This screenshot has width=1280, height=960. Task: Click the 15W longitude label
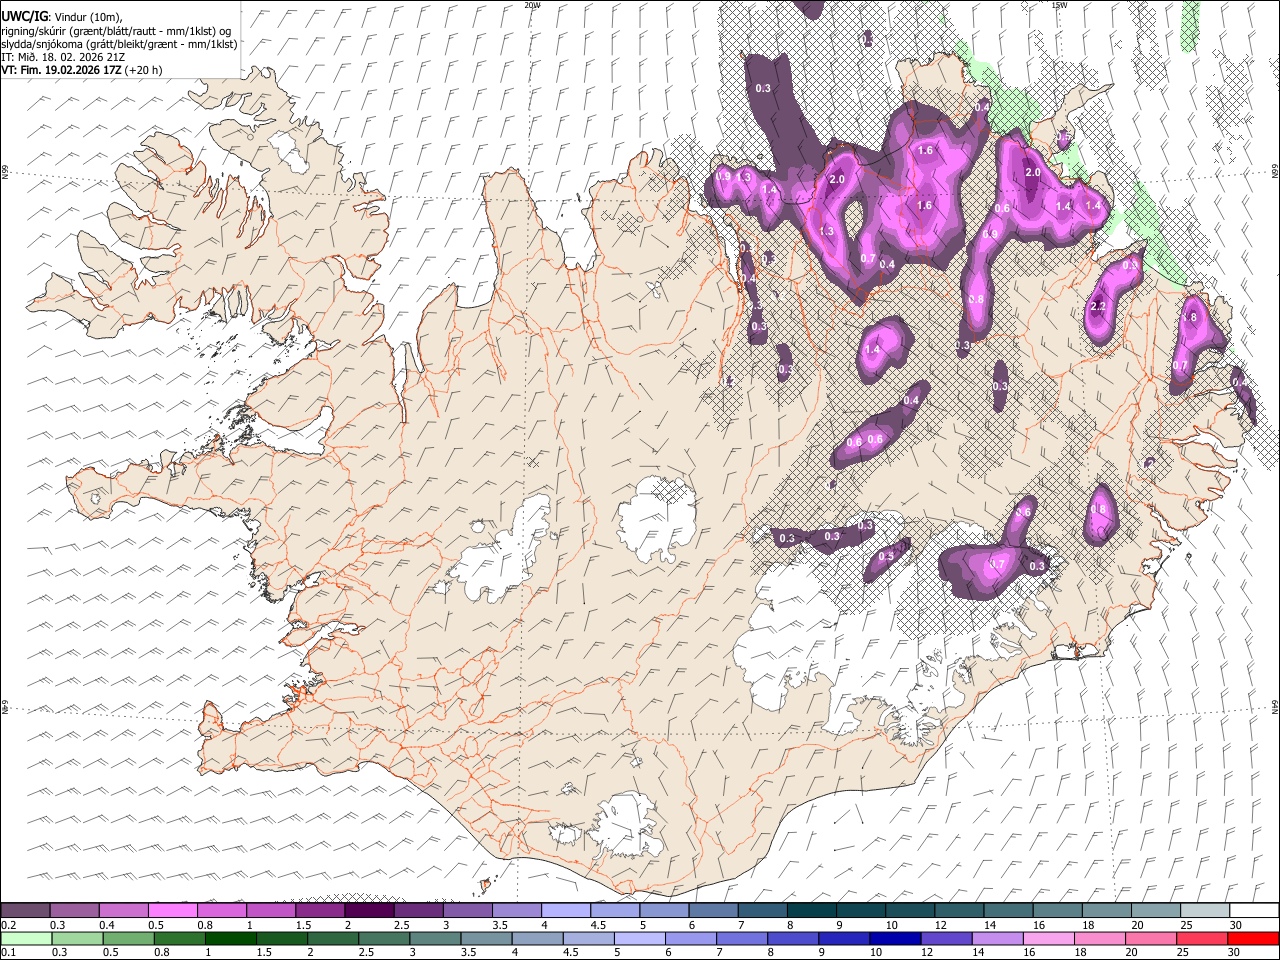point(1059,5)
